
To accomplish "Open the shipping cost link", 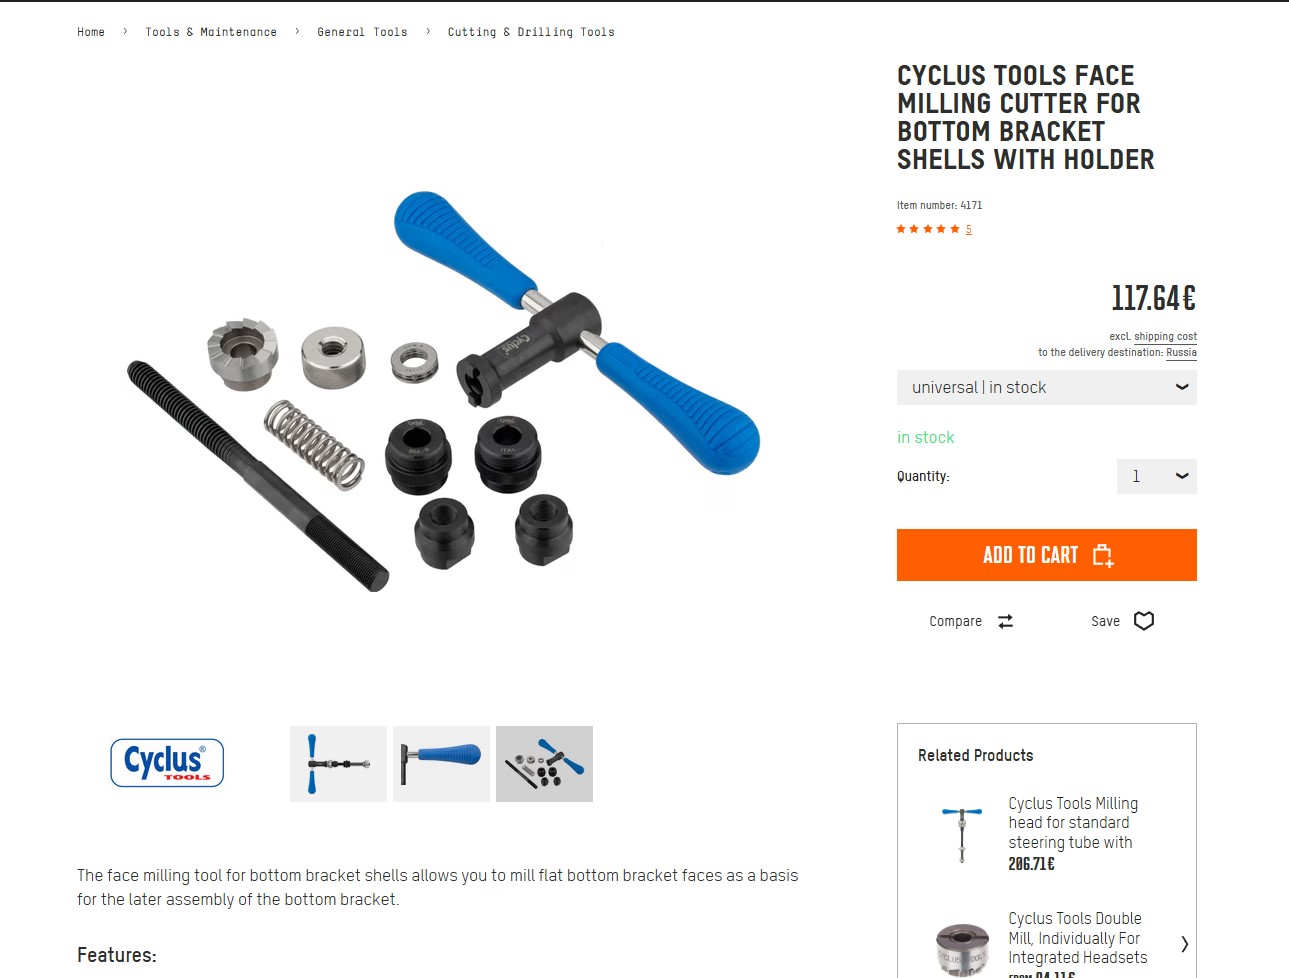I will (1165, 337).
